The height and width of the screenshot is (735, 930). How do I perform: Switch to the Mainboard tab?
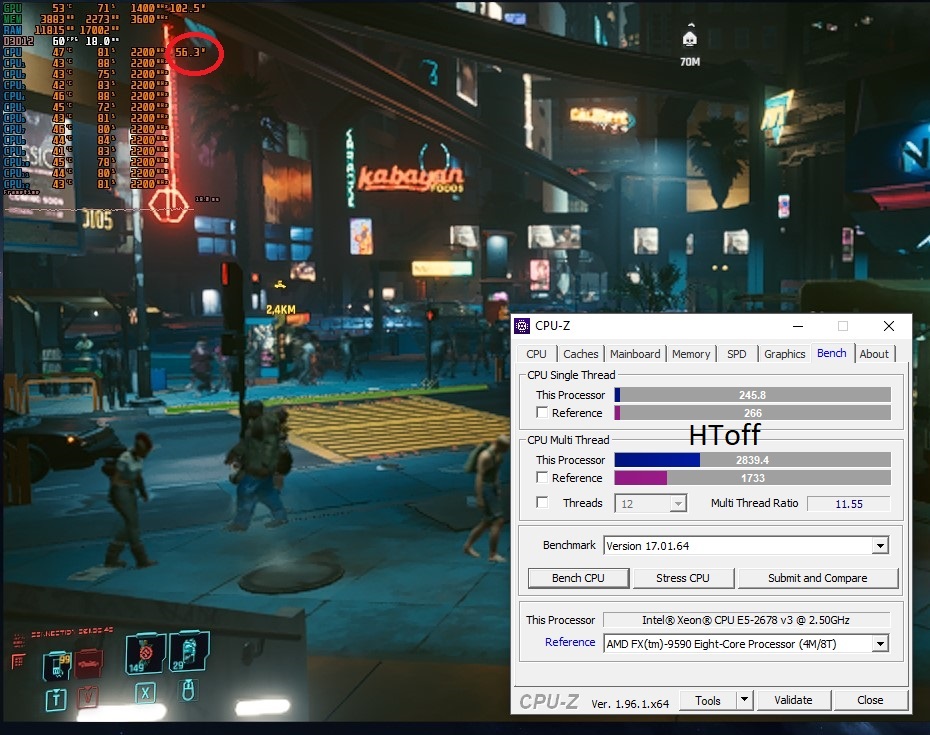(635, 354)
